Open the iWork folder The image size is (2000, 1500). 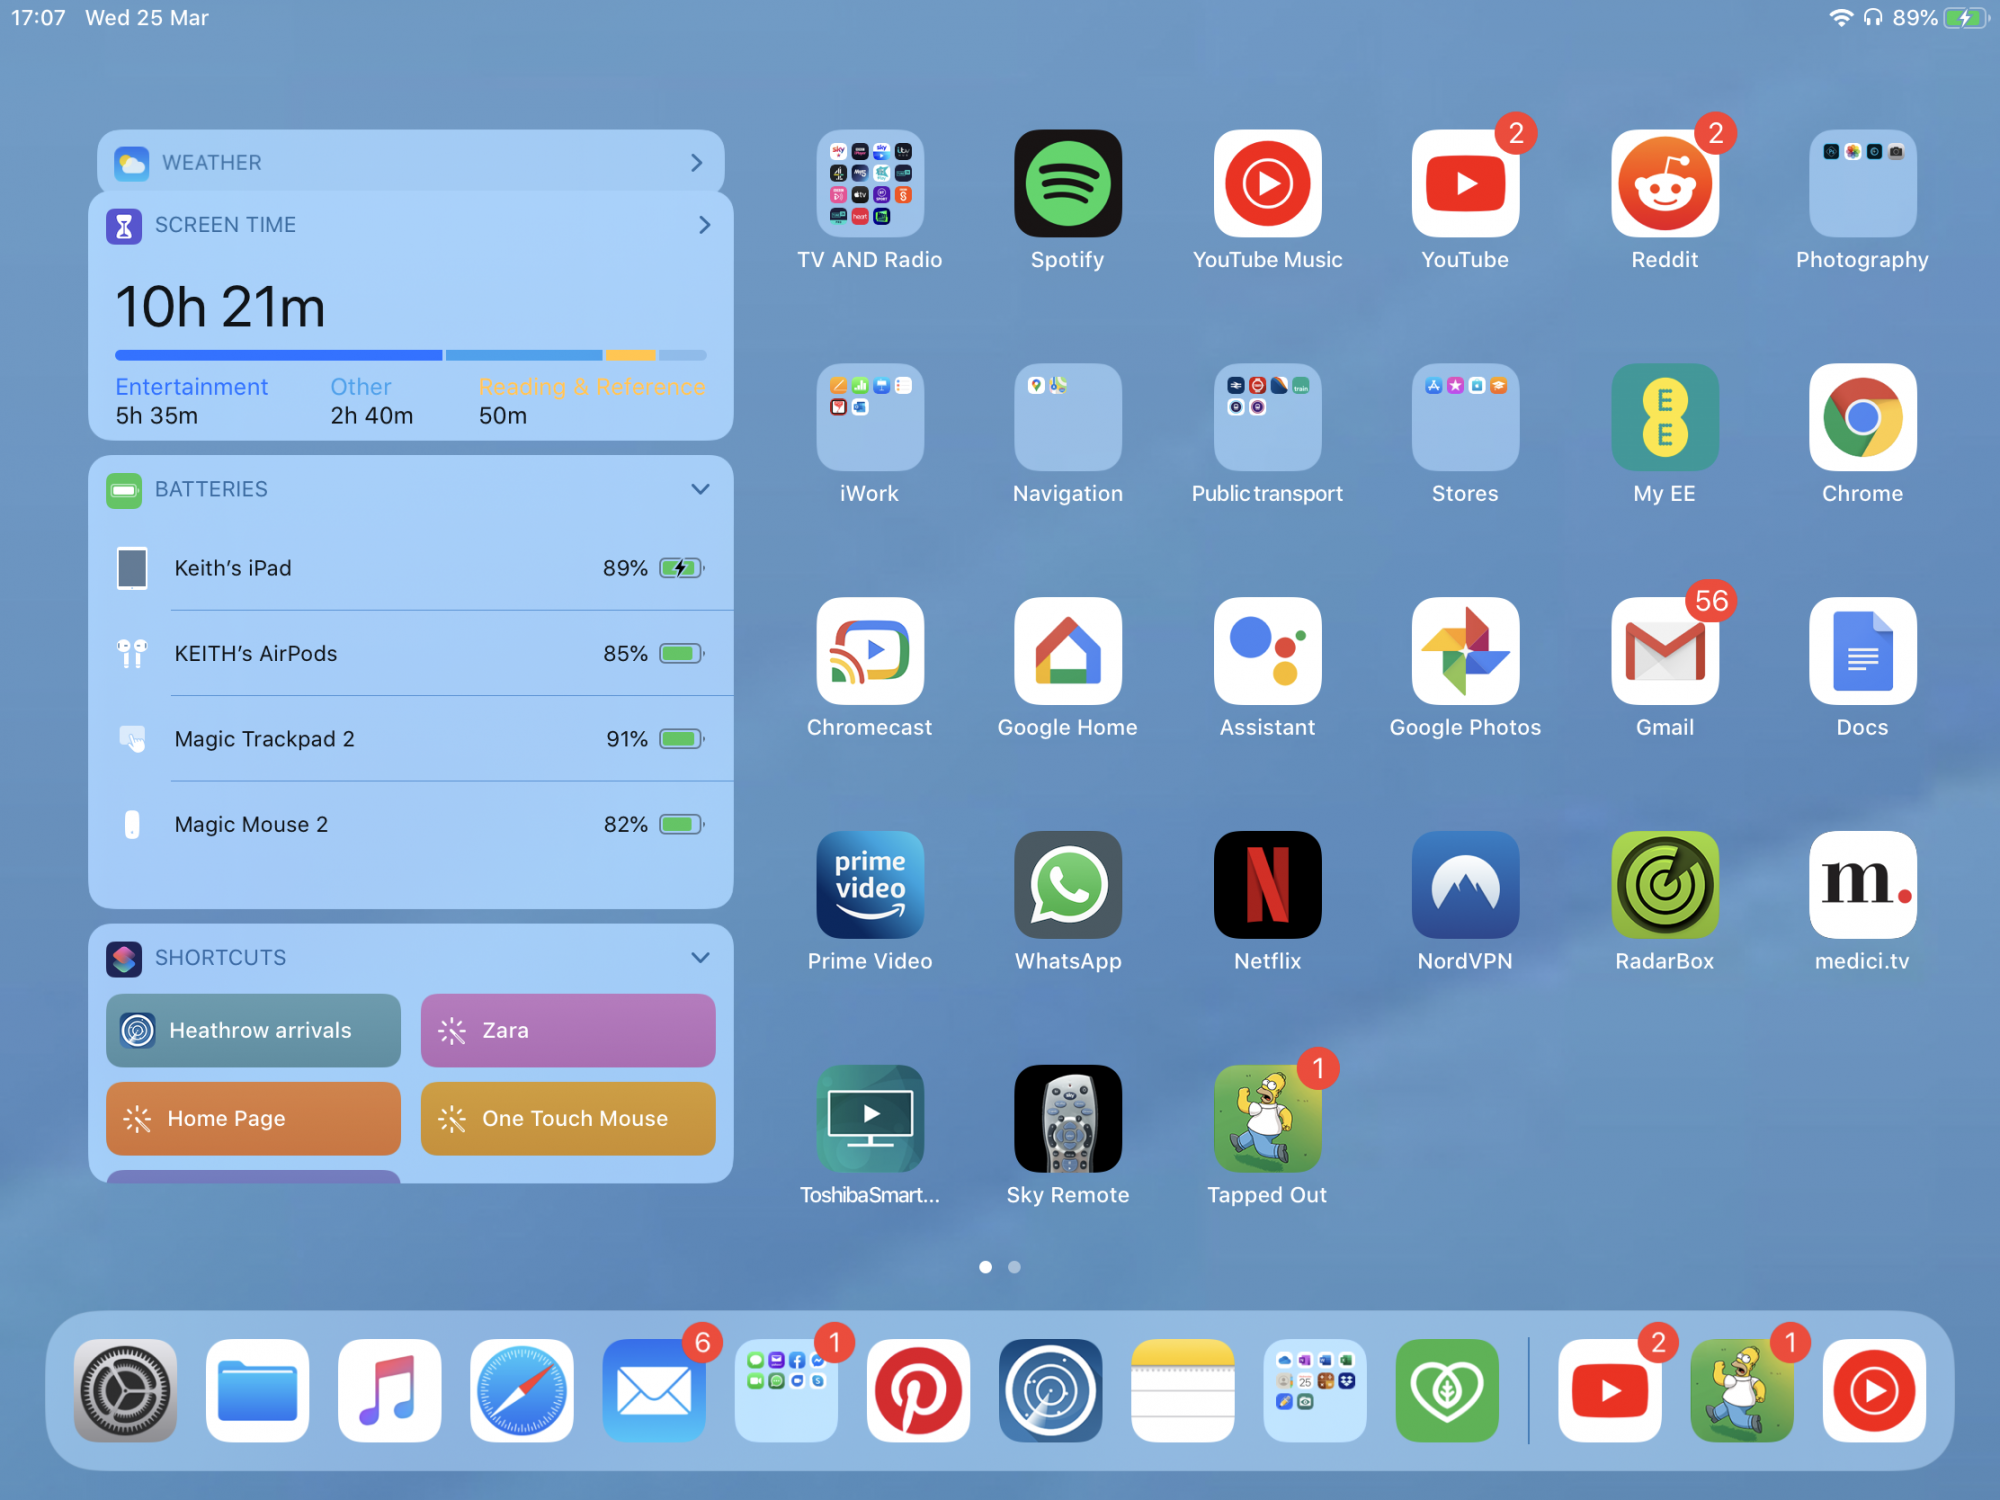[x=869, y=417]
